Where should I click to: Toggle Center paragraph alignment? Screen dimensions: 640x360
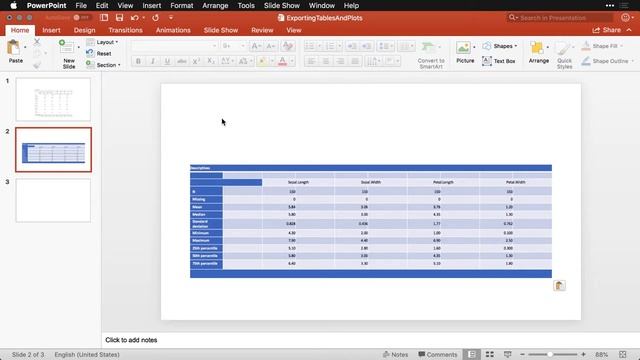[326, 61]
